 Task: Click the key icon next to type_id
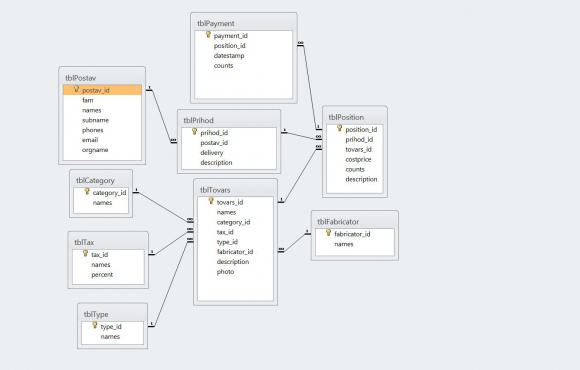tap(95, 325)
